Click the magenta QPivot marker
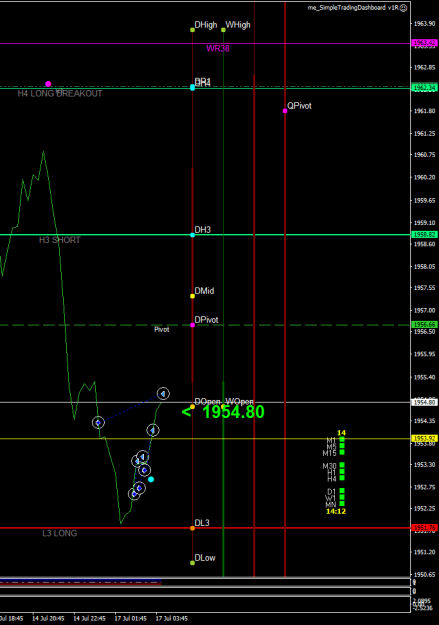The height and width of the screenshot is (625, 439). click(x=285, y=111)
